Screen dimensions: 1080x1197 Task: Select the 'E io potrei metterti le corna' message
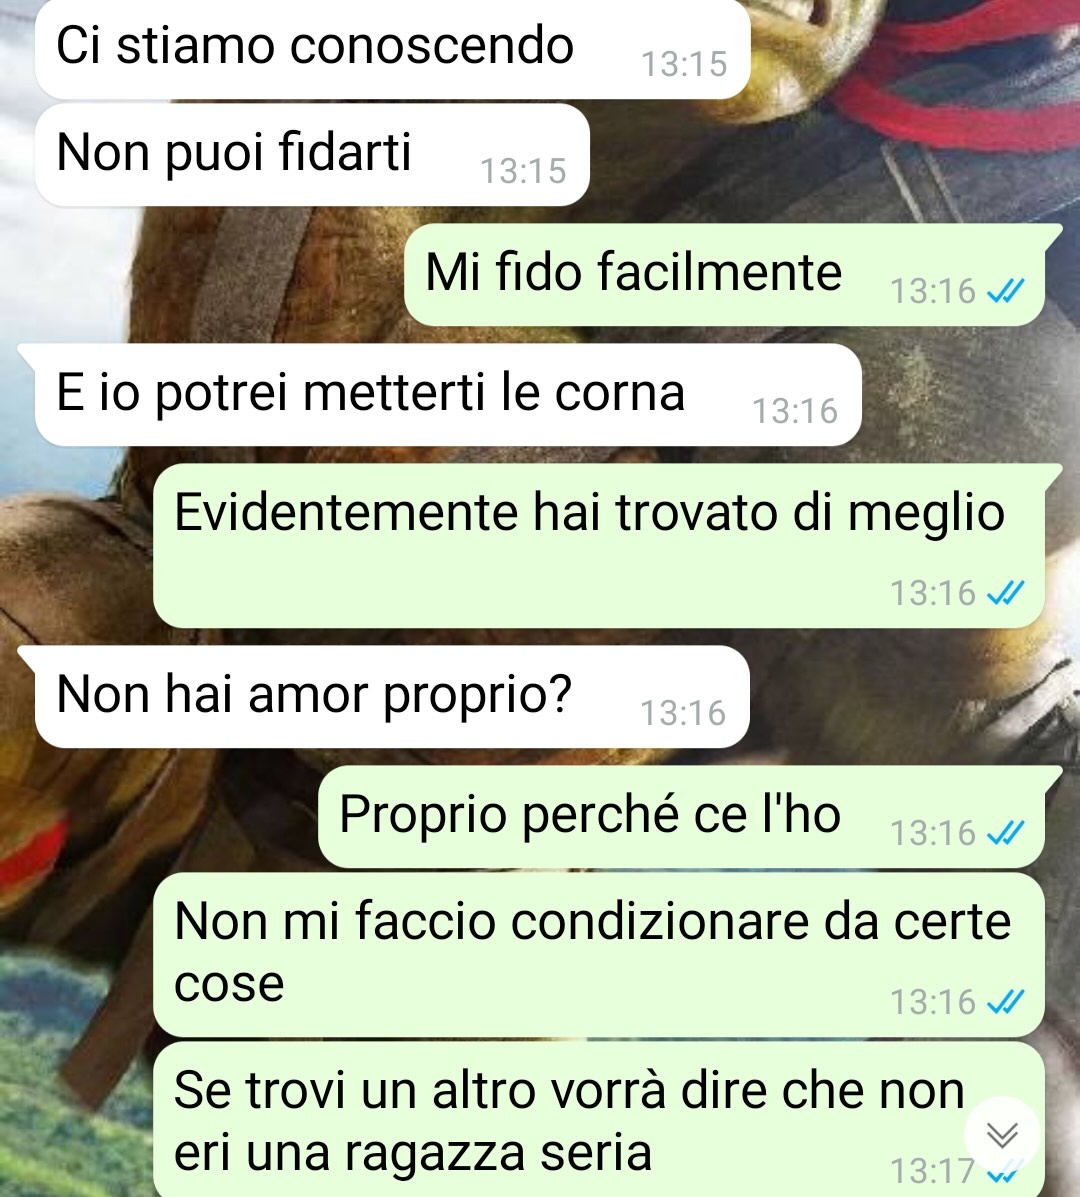(x=448, y=395)
